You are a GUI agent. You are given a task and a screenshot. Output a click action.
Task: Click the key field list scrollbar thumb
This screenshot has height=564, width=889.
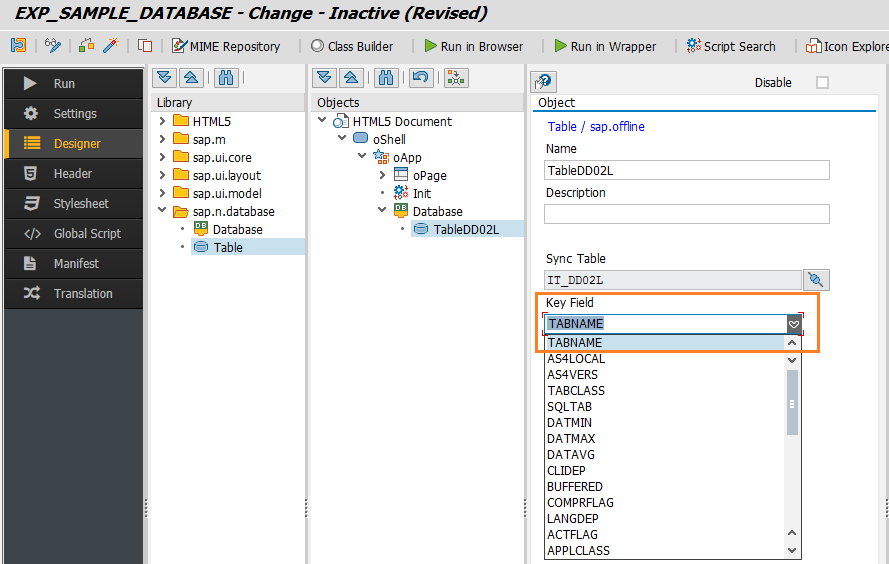click(792, 403)
